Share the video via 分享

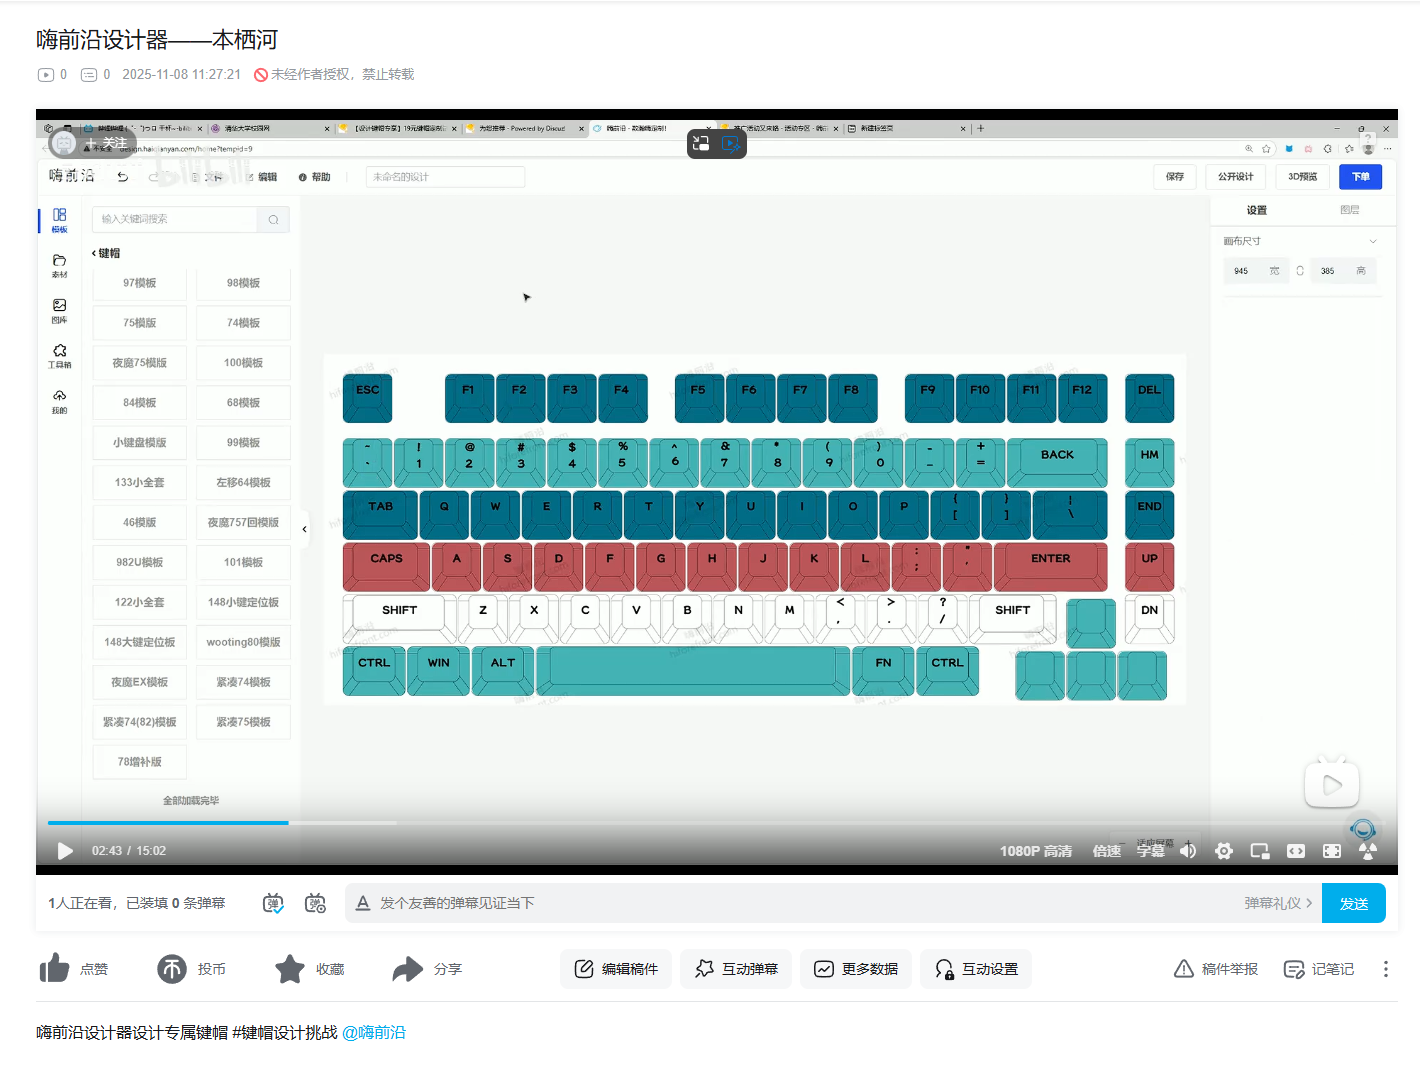tap(408, 969)
